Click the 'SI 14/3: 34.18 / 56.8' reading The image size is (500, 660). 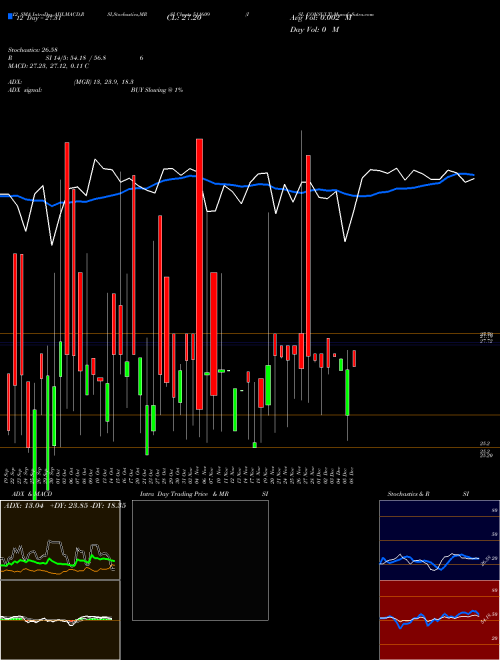[x=76, y=58]
